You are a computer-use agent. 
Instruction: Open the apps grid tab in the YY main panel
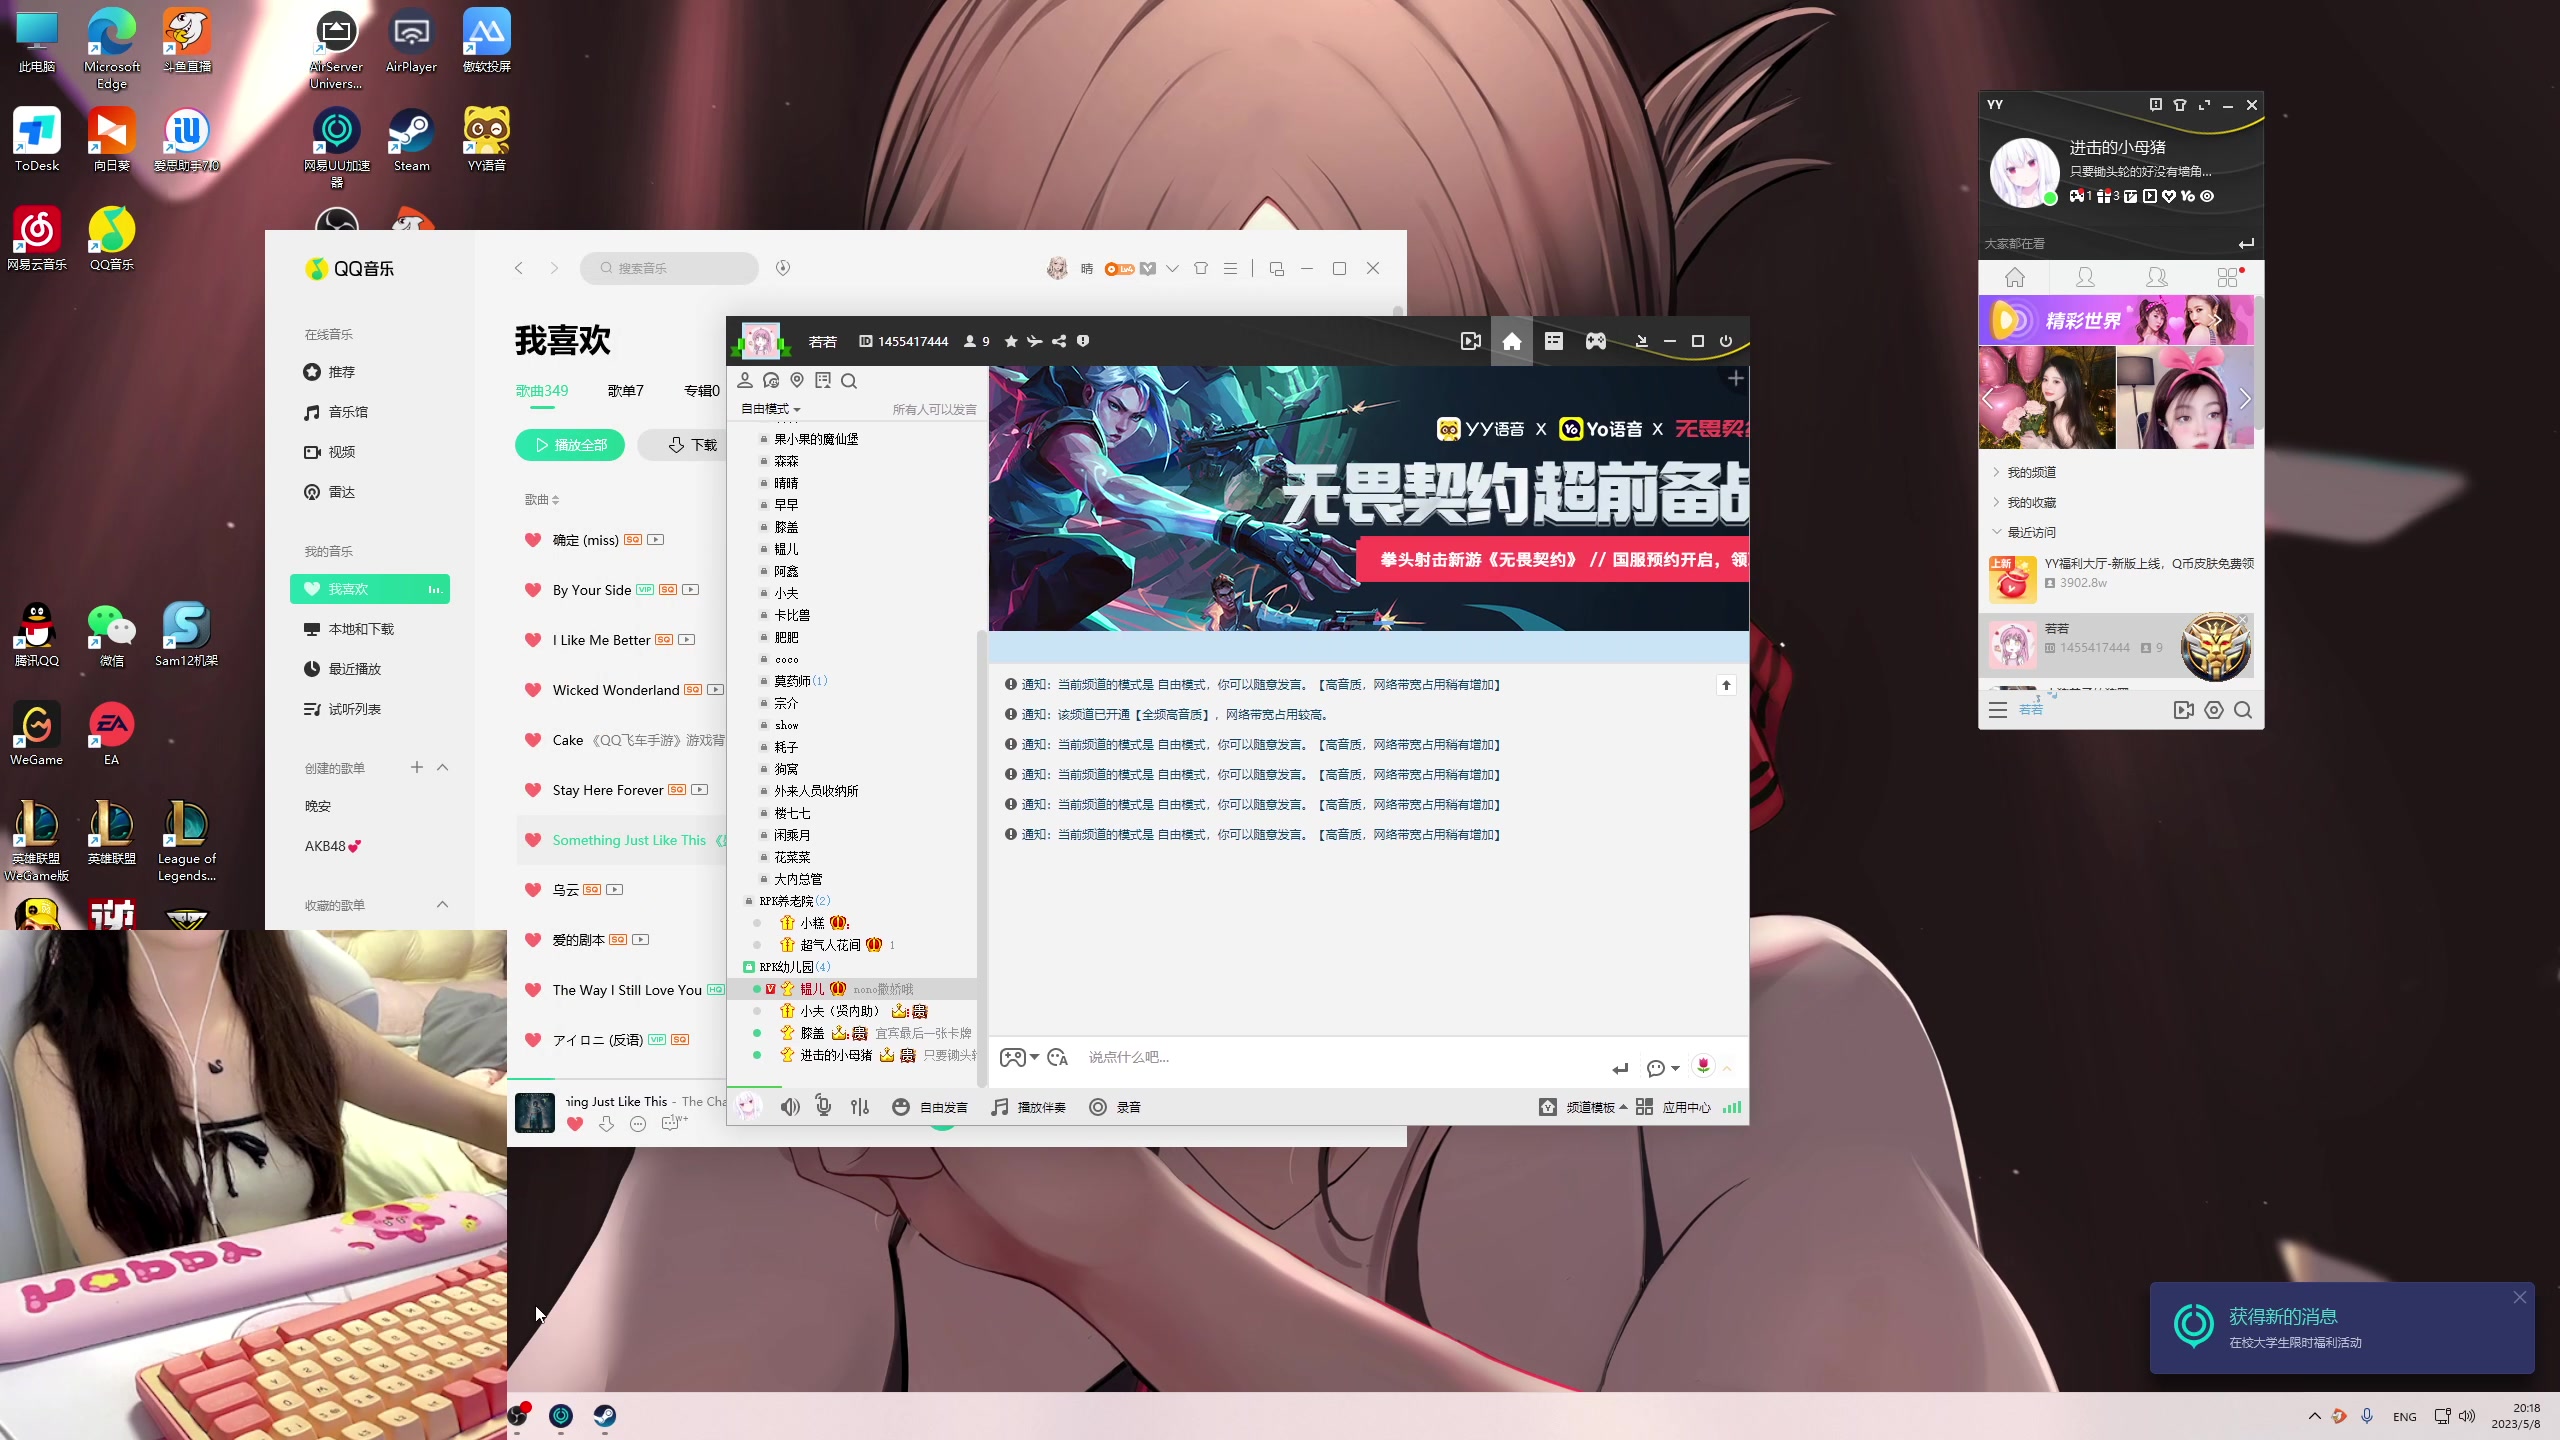pos(2228,277)
